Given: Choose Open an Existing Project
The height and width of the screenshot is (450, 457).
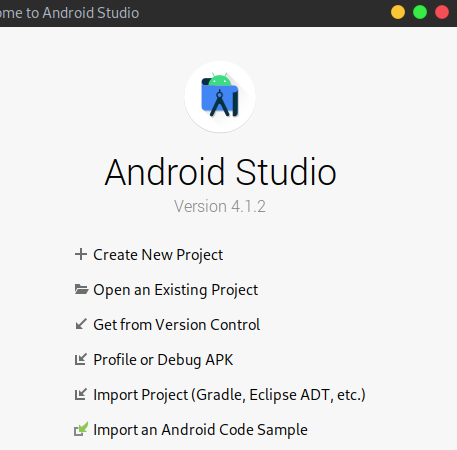Looking at the screenshot, I should point(176,290).
